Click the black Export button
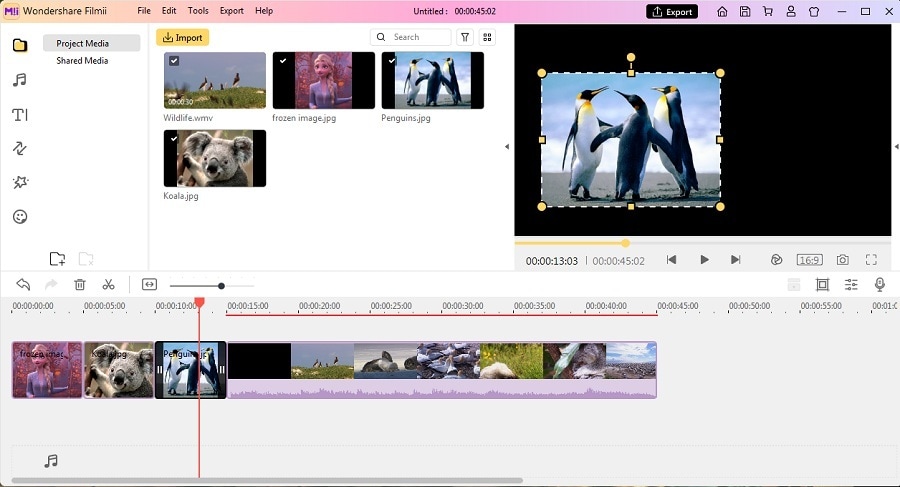The height and width of the screenshot is (487, 900). (x=672, y=11)
